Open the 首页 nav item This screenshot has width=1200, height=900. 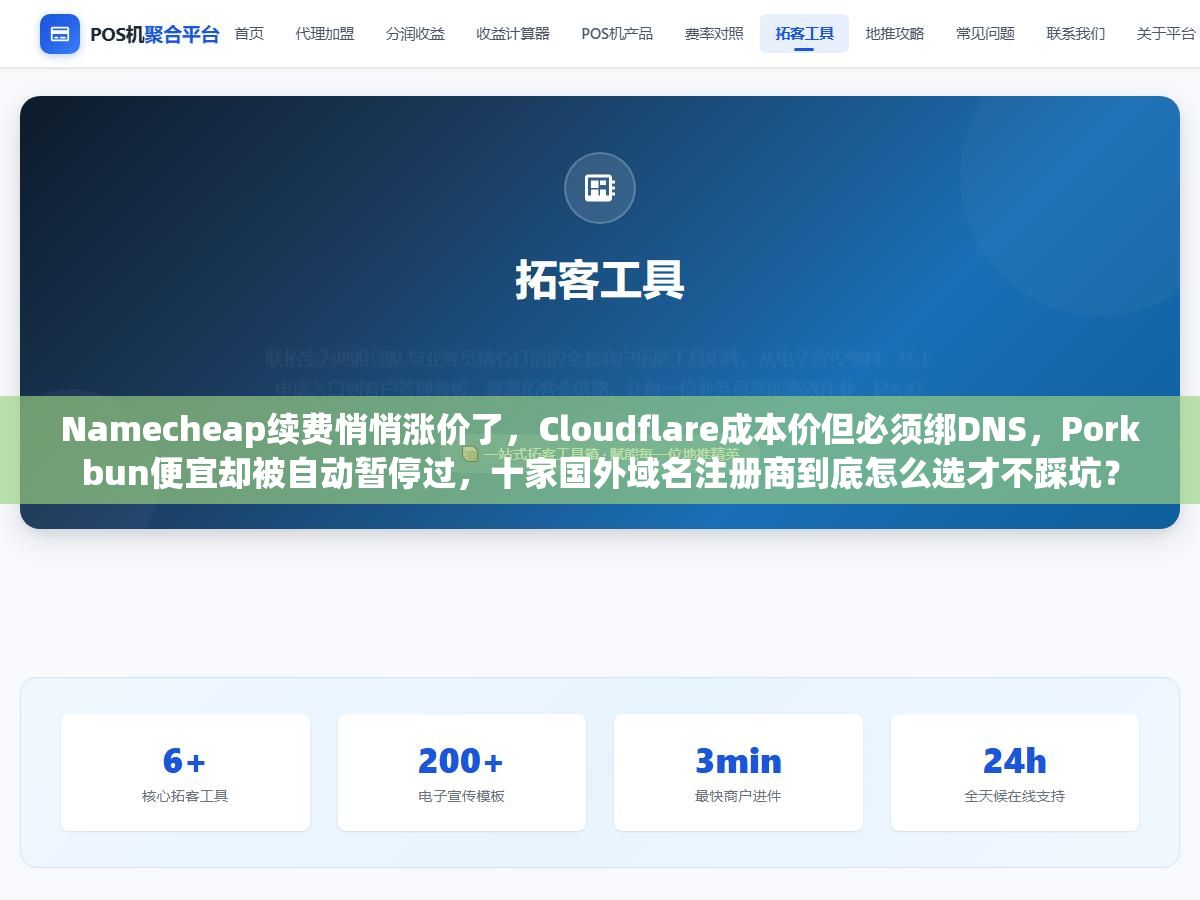[x=249, y=34]
